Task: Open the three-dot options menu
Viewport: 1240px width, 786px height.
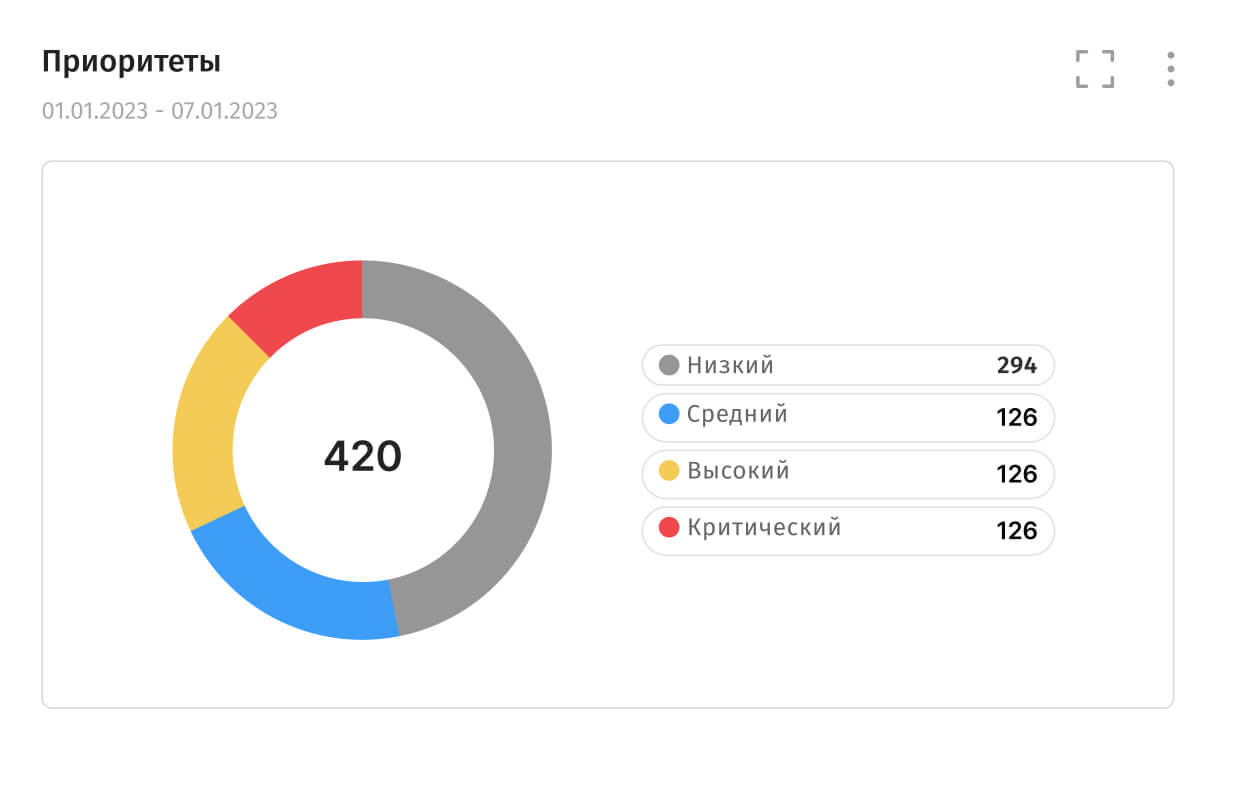Action: click(x=1170, y=69)
